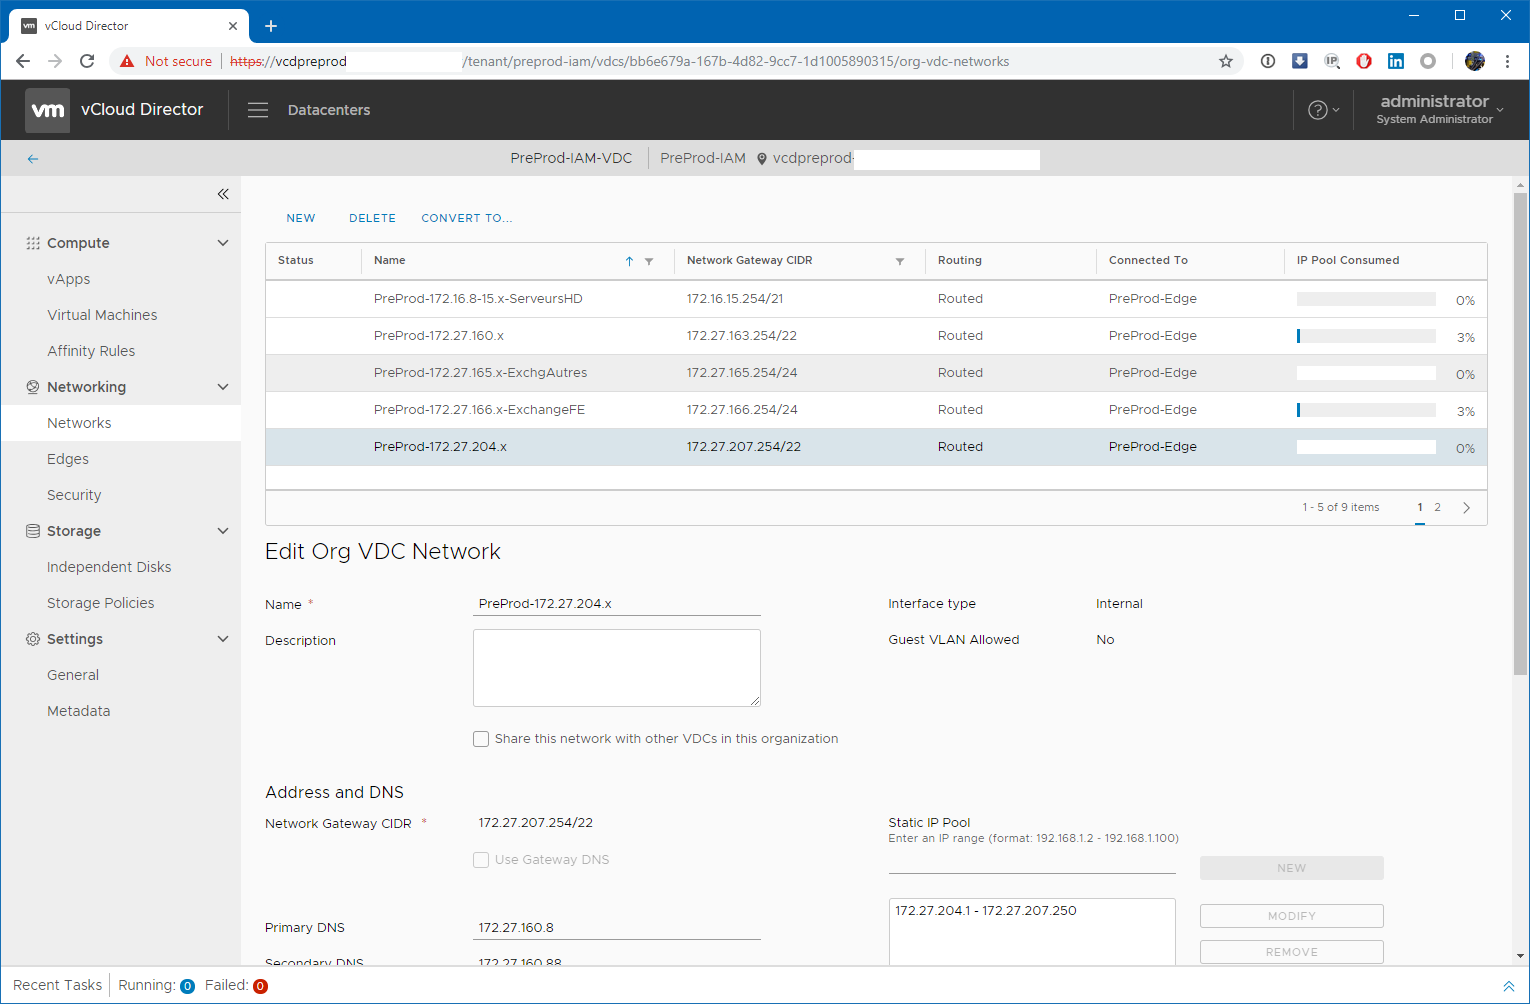Click IP pool usage bar for PreProd-172.27.160.x
1530x1004 pixels.
click(x=1365, y=337)
